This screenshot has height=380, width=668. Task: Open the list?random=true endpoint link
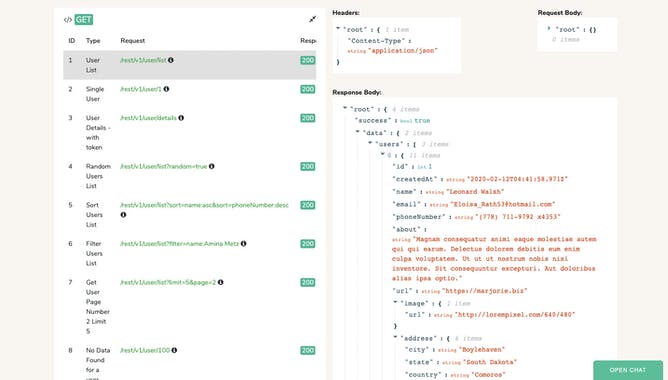[164, 166]
